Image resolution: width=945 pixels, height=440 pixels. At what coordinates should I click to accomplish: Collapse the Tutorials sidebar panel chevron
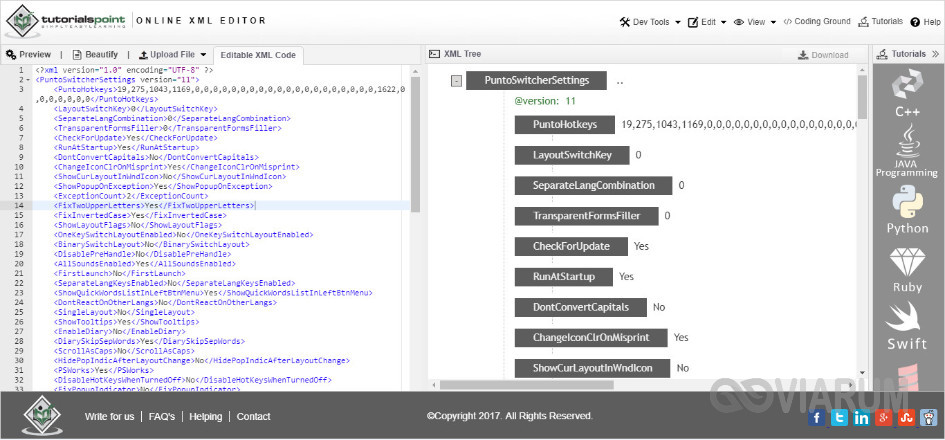[x=935, y=54]
